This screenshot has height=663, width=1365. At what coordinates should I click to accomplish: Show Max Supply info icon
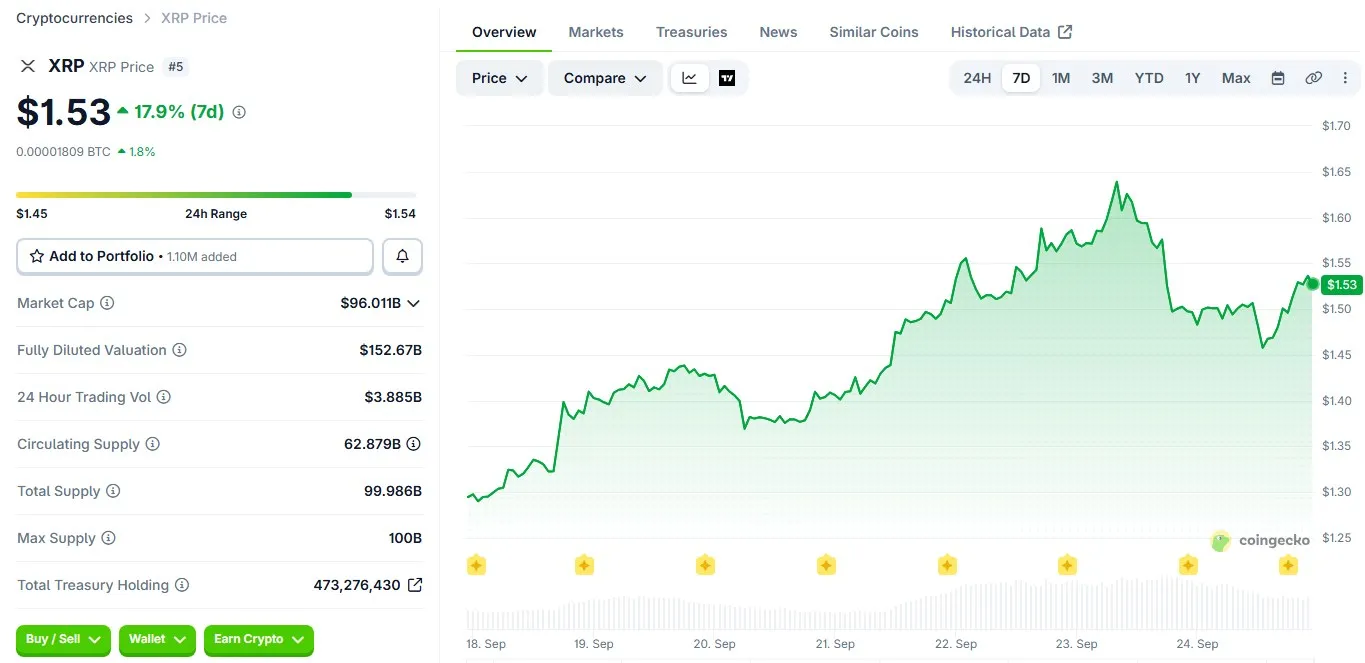[x=108, y=538]
